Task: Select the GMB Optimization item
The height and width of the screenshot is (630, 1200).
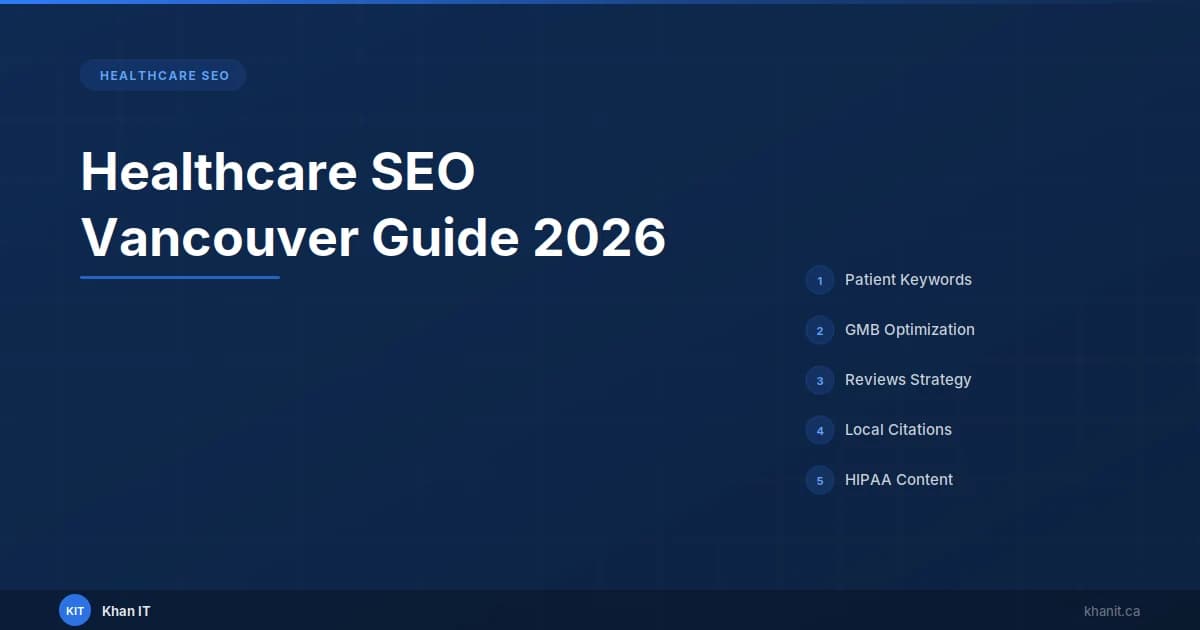Action: 910,330
